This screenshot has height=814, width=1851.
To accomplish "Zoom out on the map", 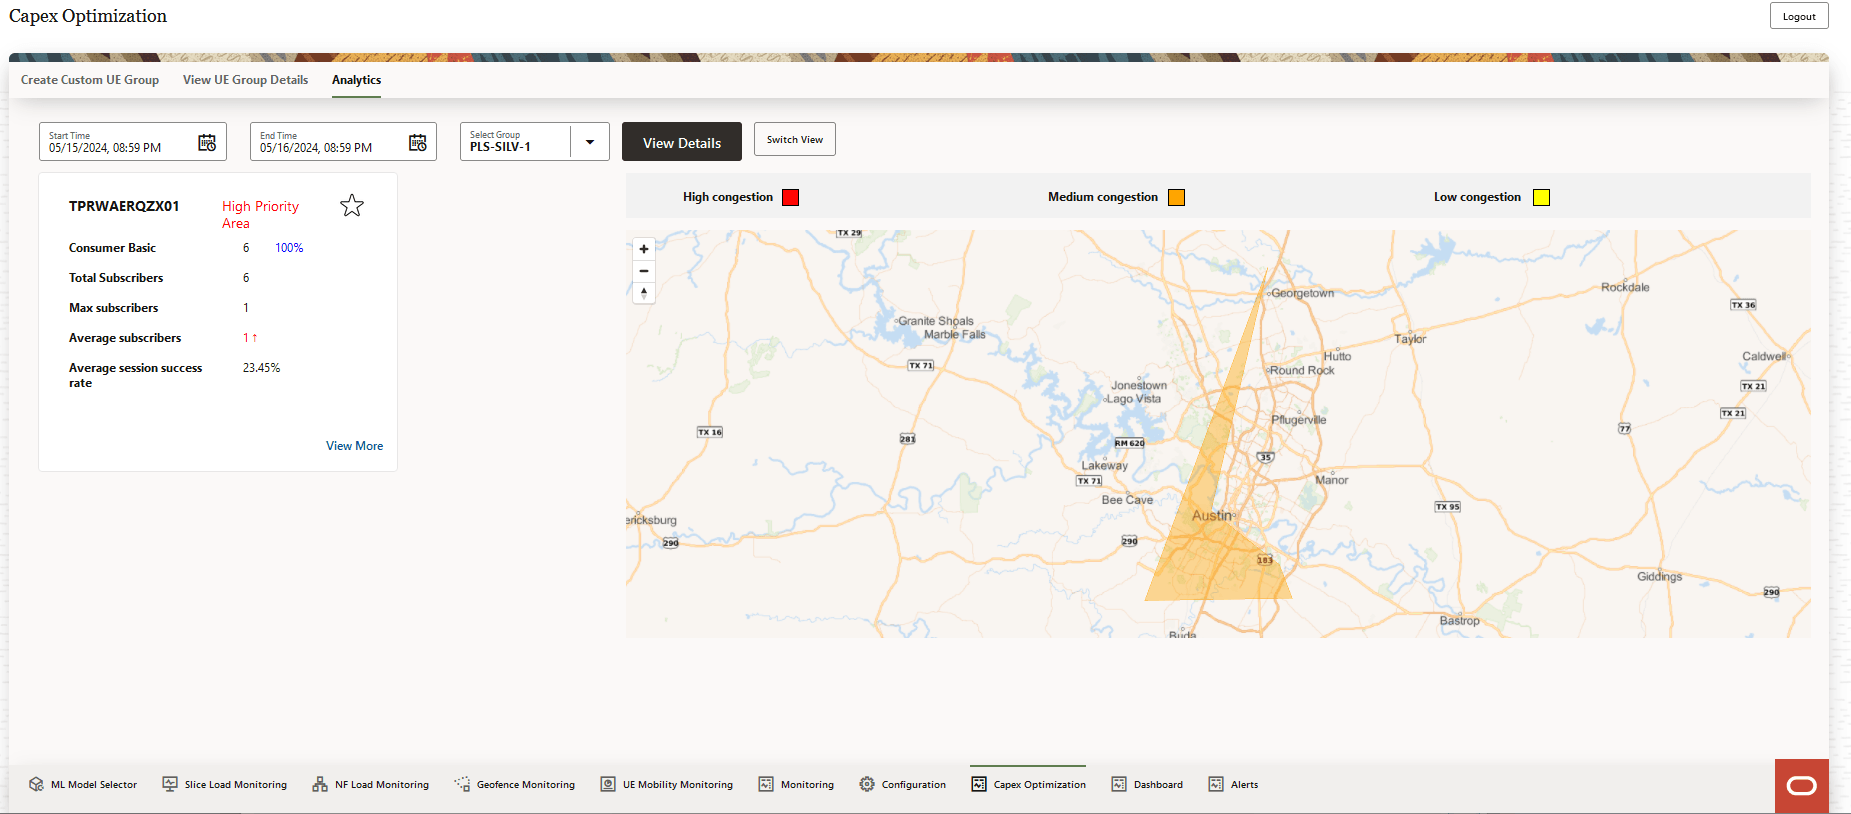I will point(644,271).
